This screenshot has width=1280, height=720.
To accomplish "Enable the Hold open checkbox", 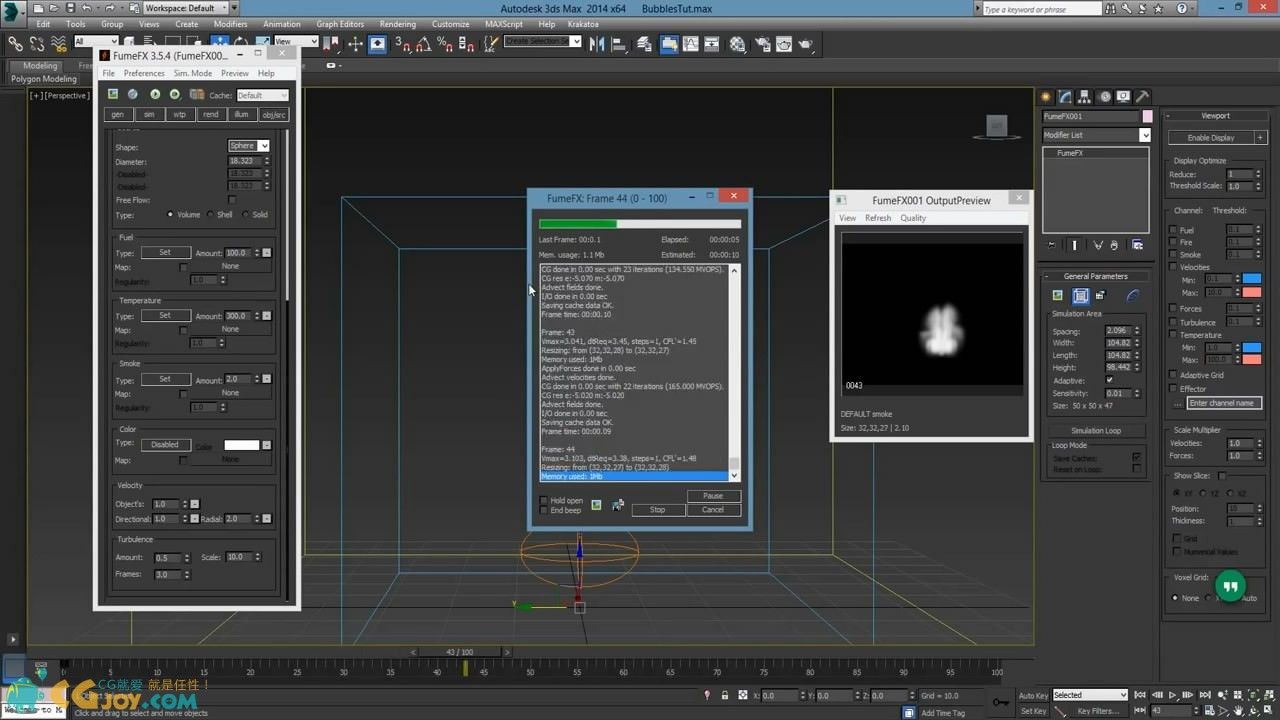I will pos(544,500).
